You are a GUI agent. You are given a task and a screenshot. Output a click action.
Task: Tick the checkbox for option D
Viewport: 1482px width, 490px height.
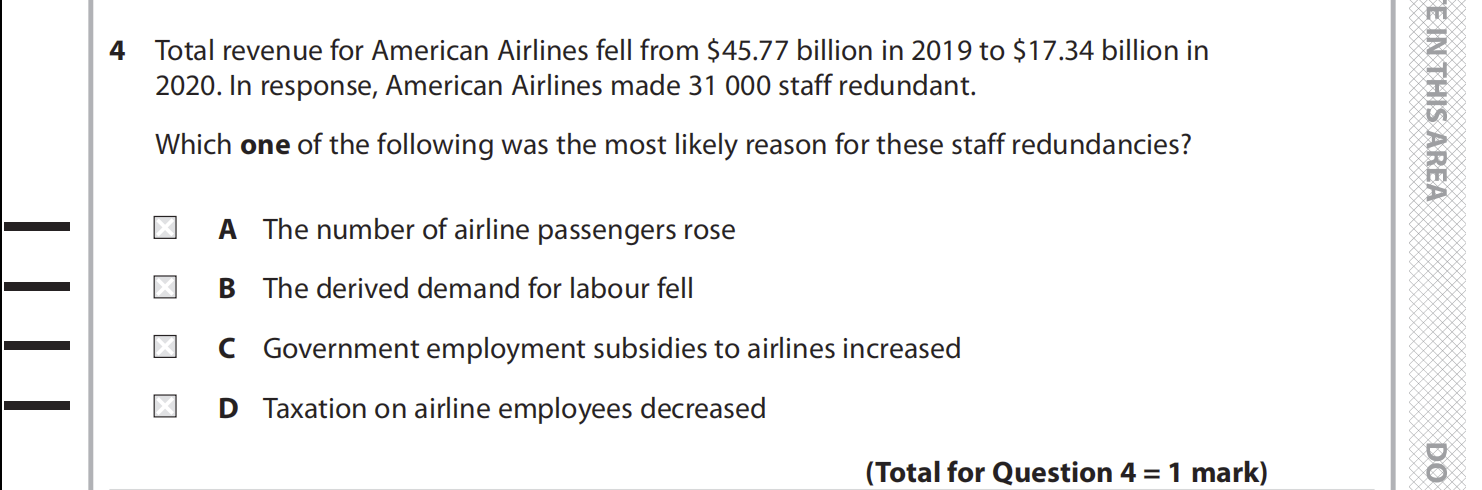(165, 407)
